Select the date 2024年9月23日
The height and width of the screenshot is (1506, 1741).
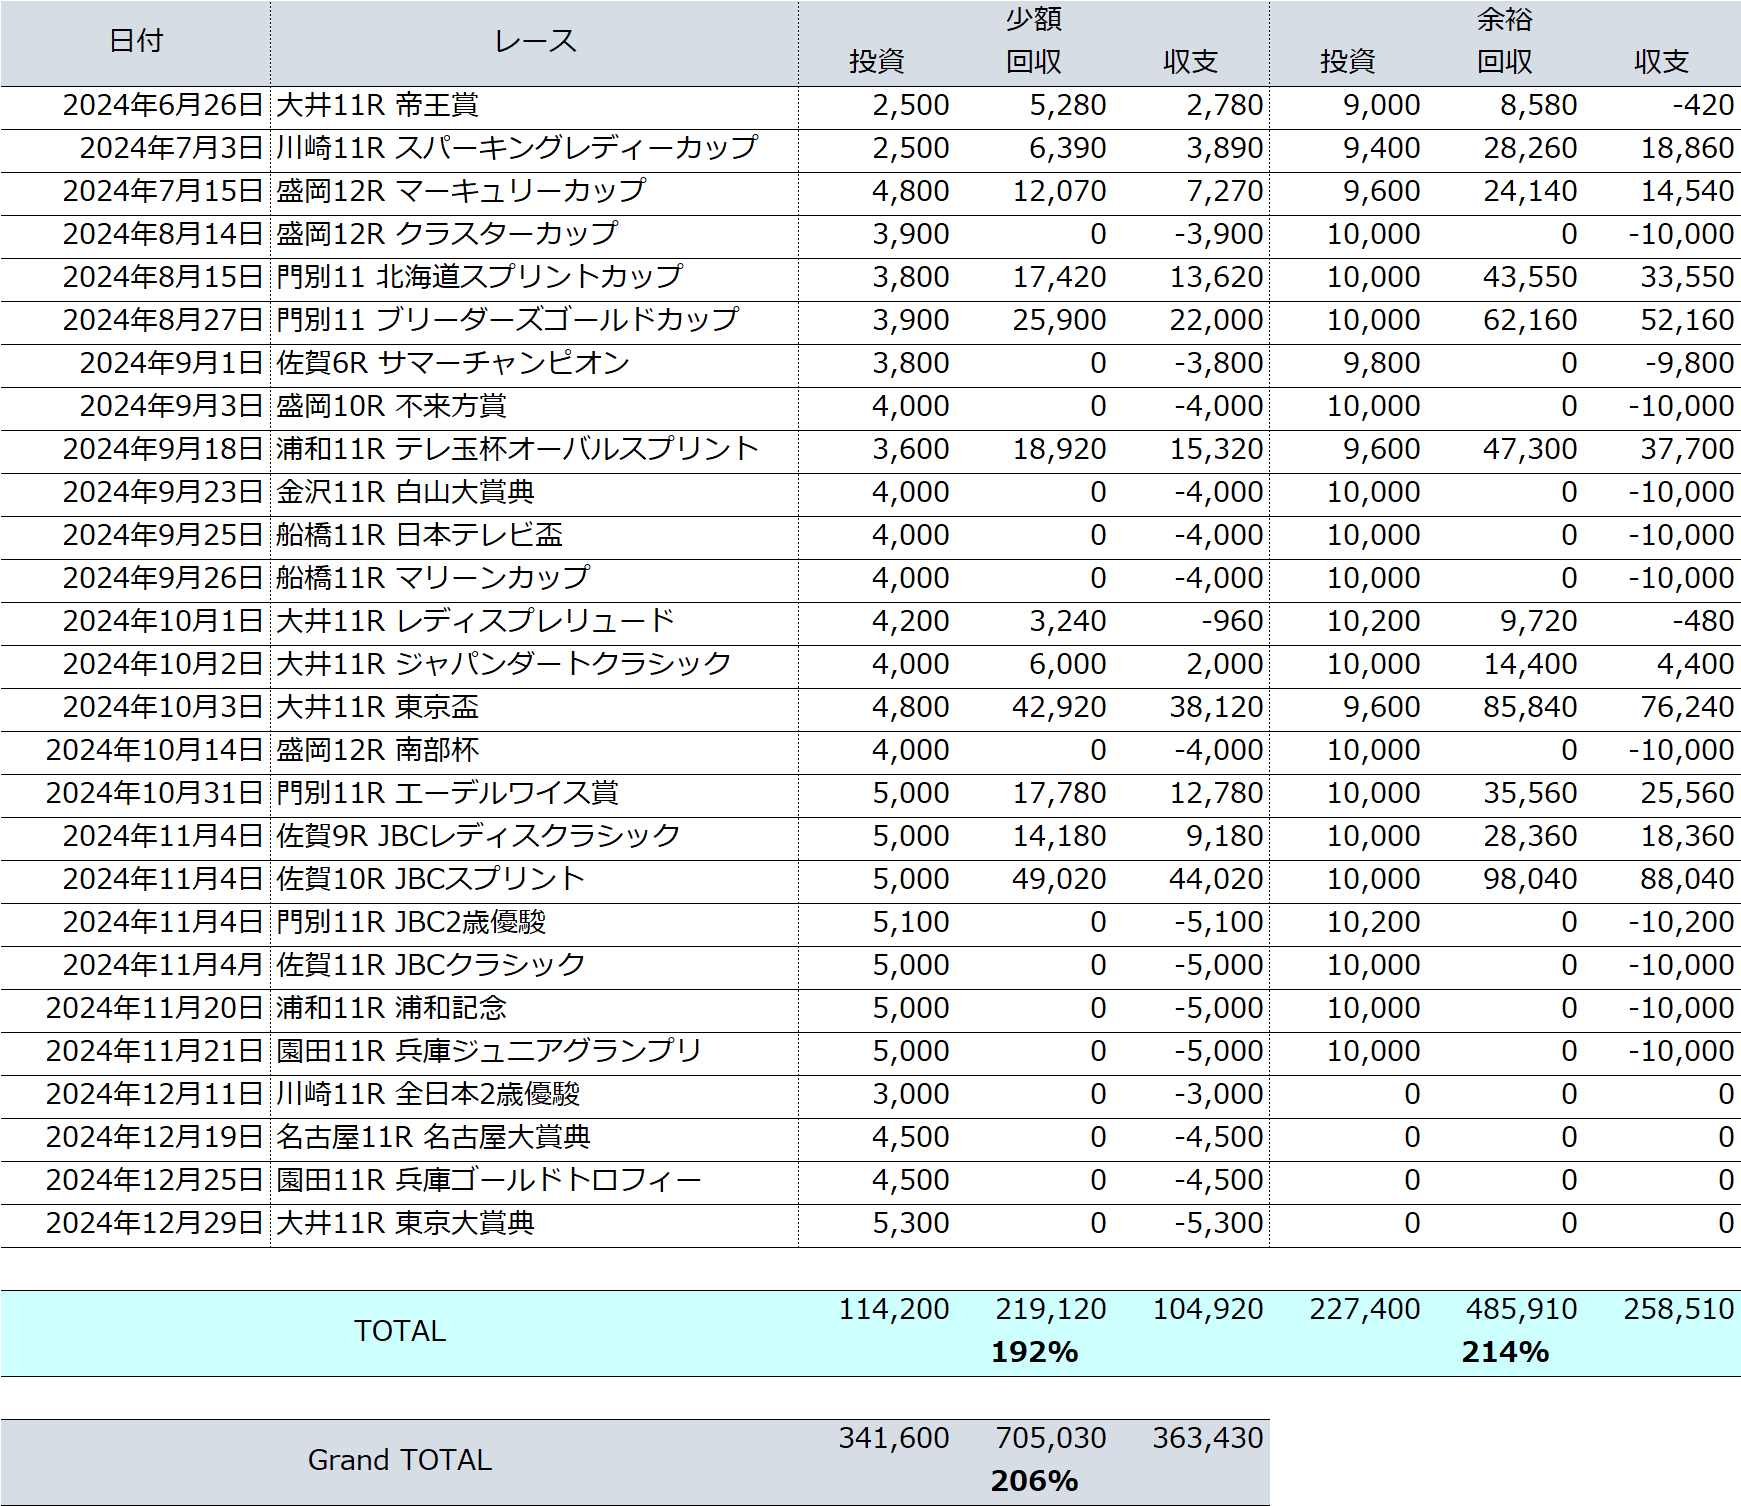point(163,492)
